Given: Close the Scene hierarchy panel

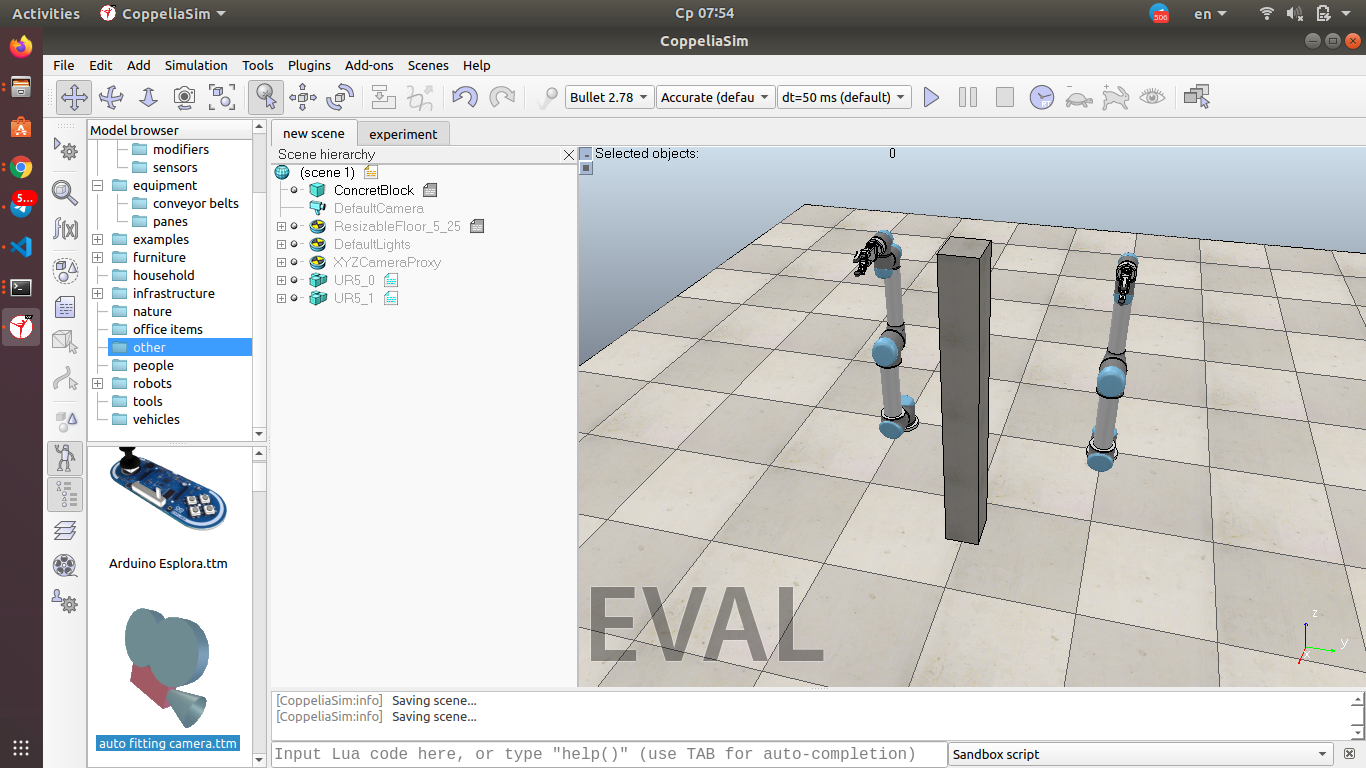Looking at the screenshot, I should [x=569, y=154].
